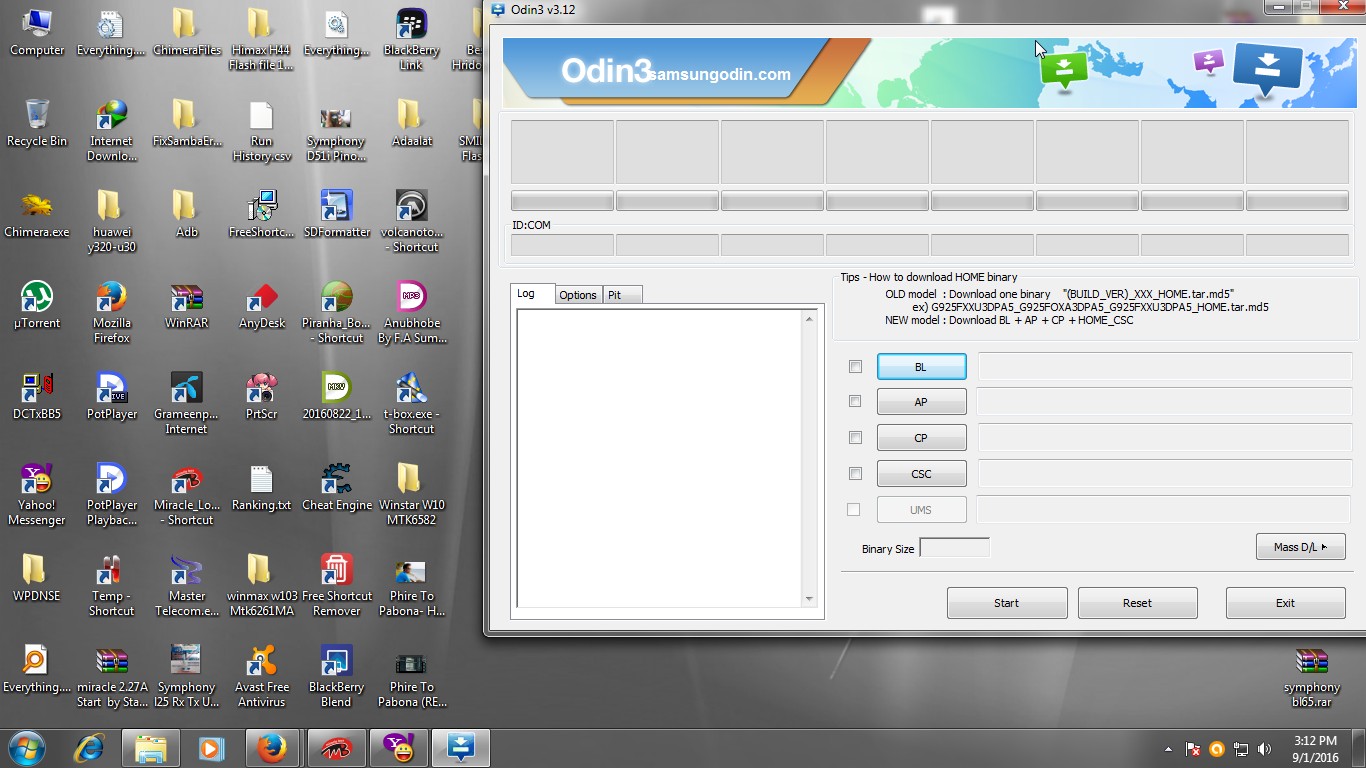Select the ChimeraFiles folder icon
The height and width of the screenshot is (768, 1366).
tap(187, 31)
